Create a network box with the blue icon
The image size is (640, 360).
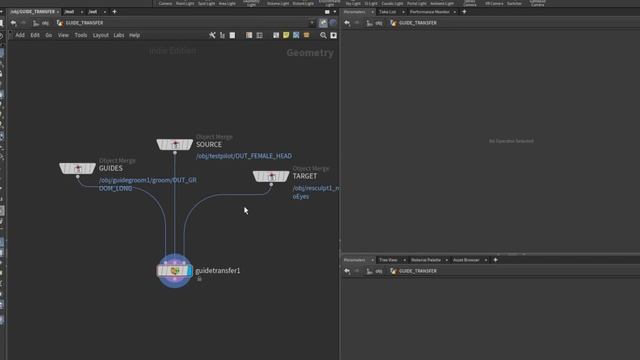point(296,36)
